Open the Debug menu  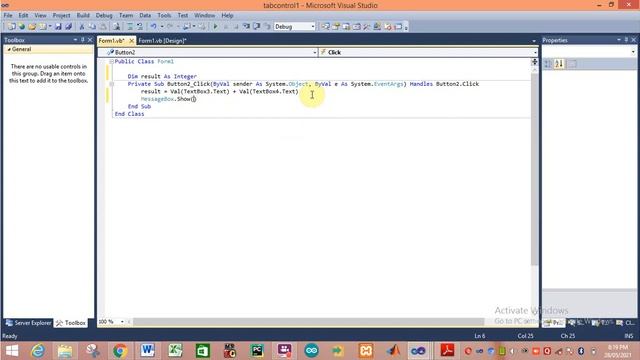coord(104,15)
